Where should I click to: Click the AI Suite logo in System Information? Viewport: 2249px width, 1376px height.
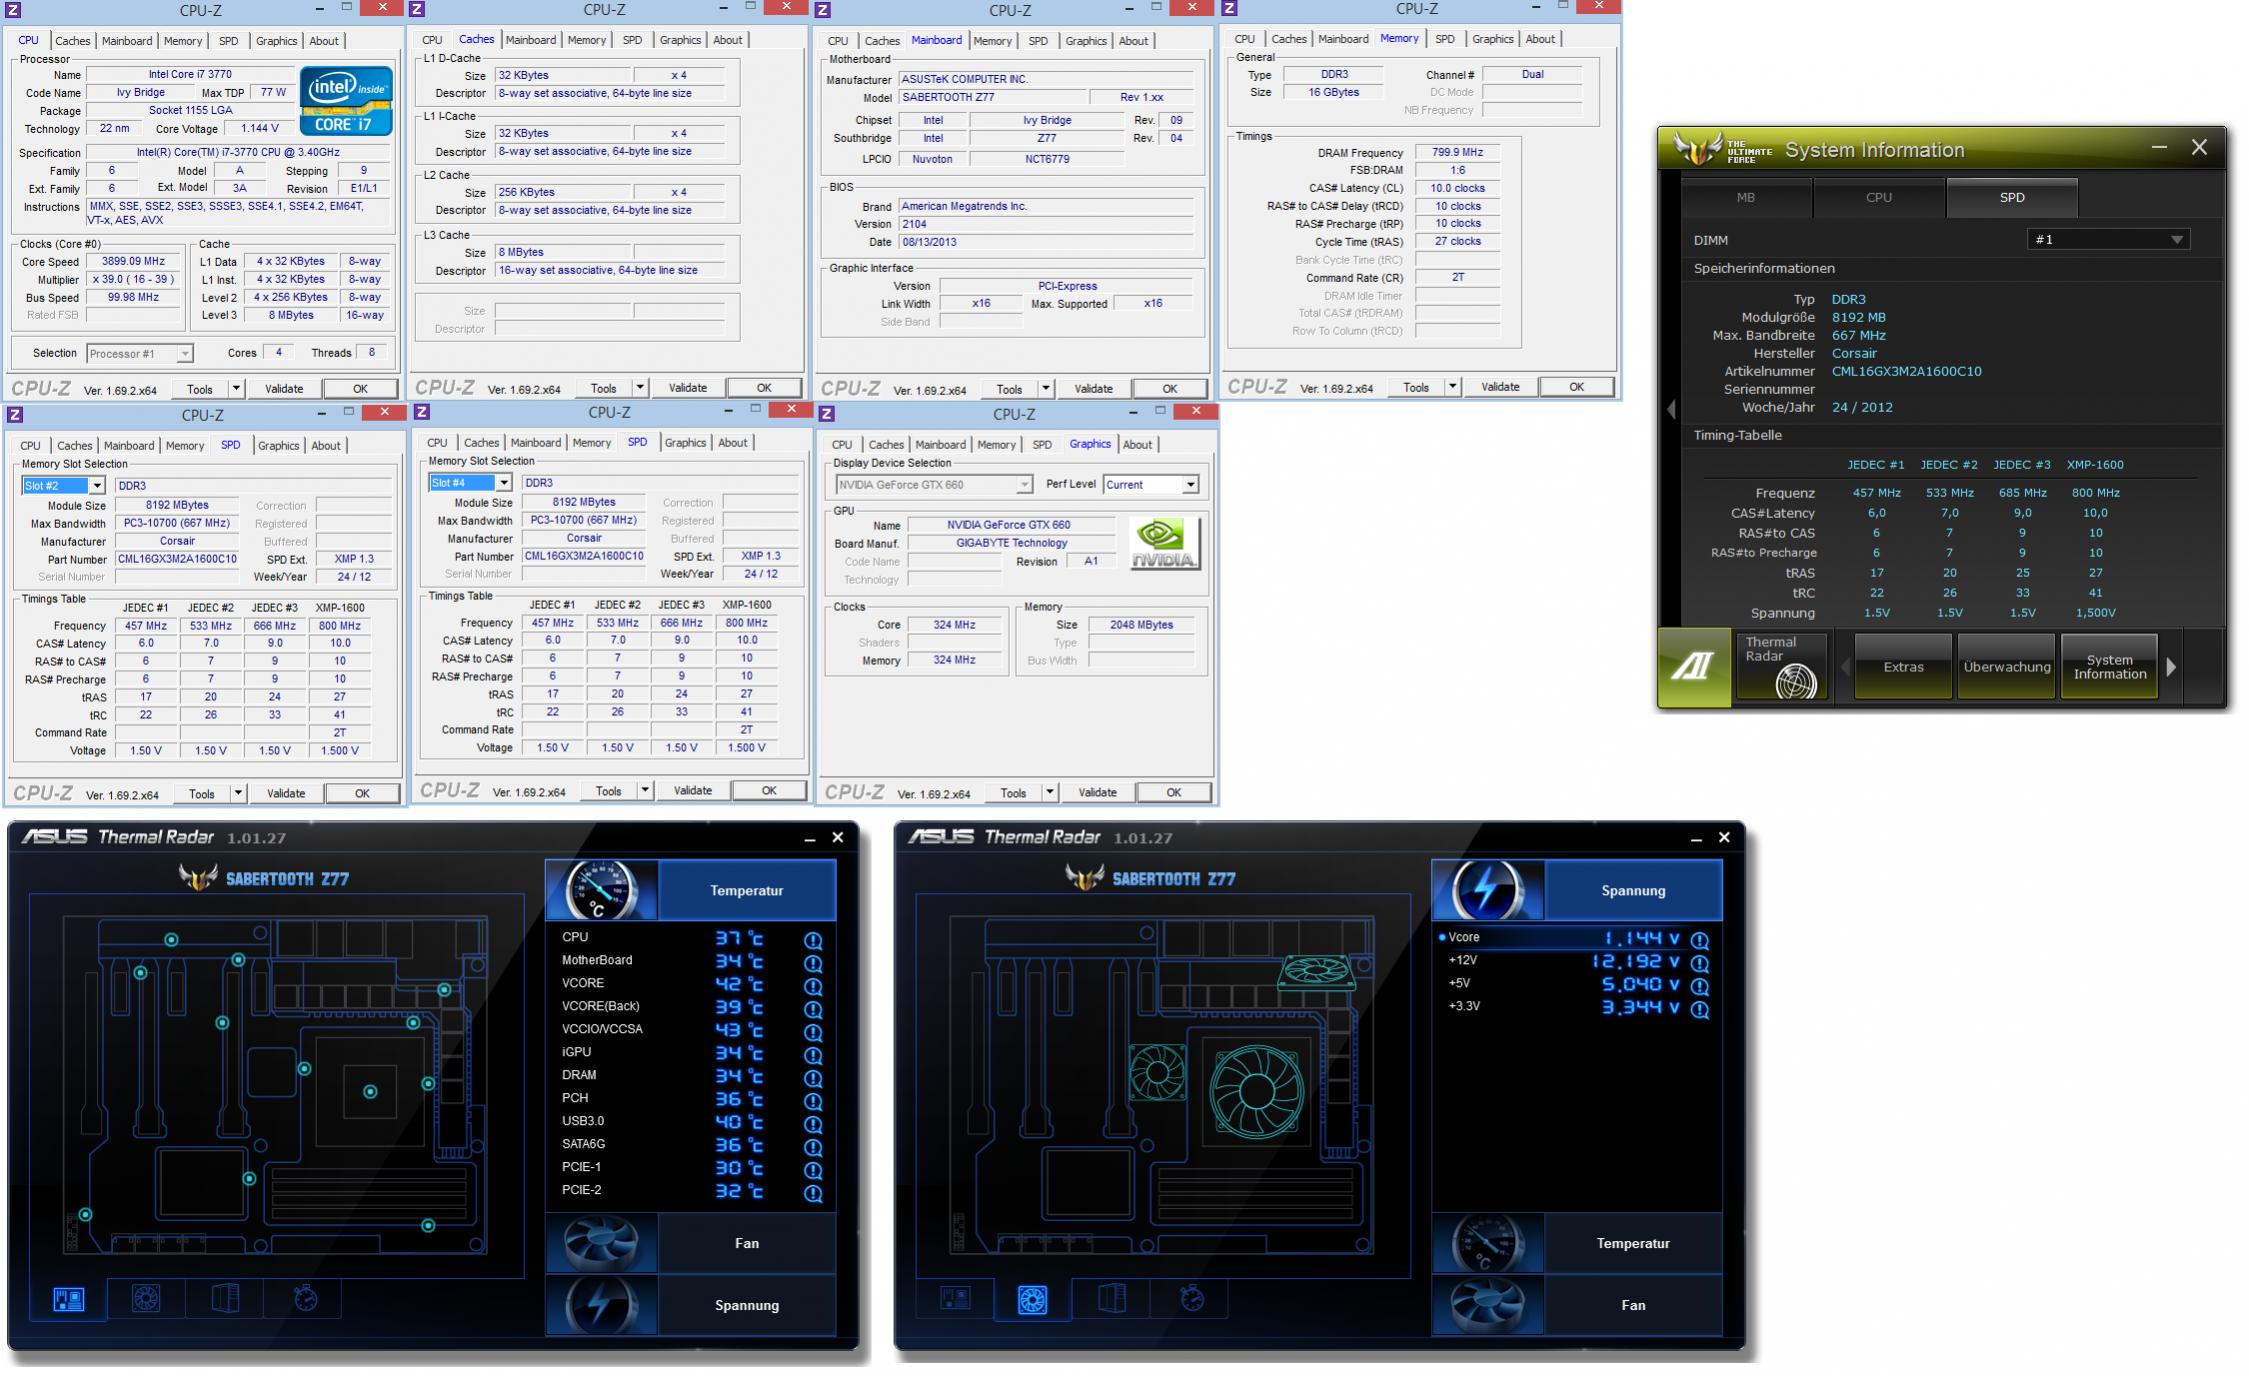click(x=1693, y=667)
